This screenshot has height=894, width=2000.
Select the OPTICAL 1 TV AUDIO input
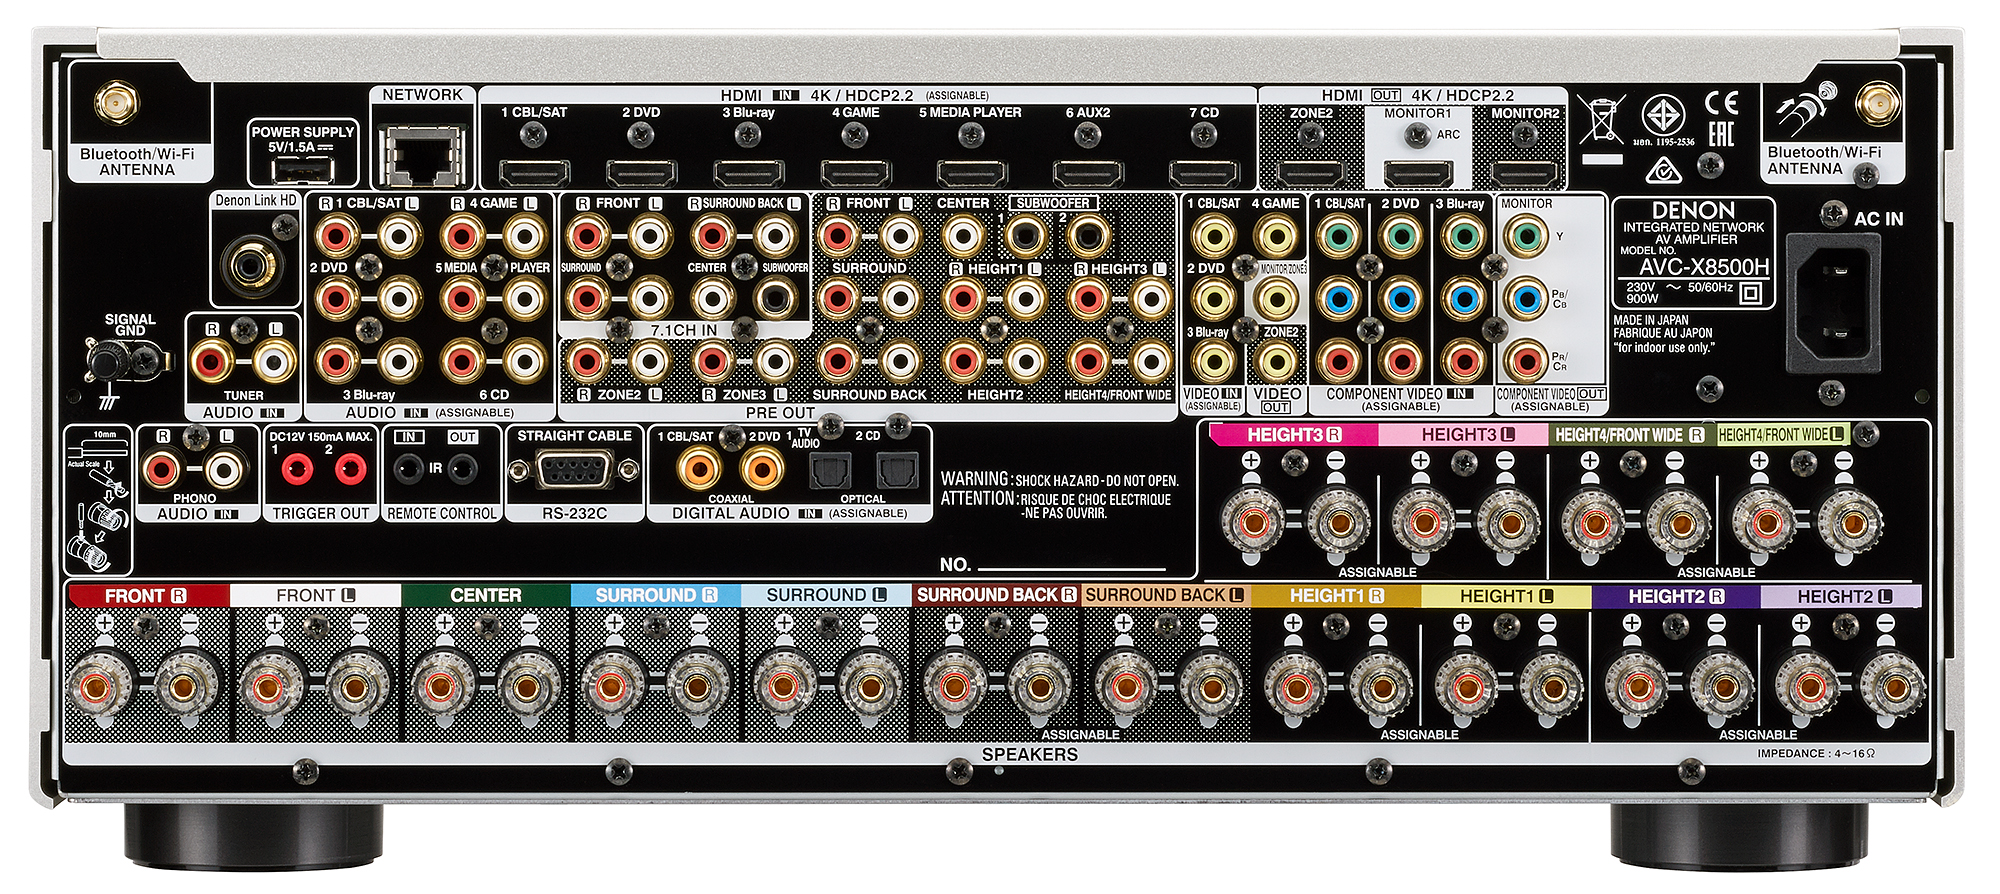click(x=829, y=469)
